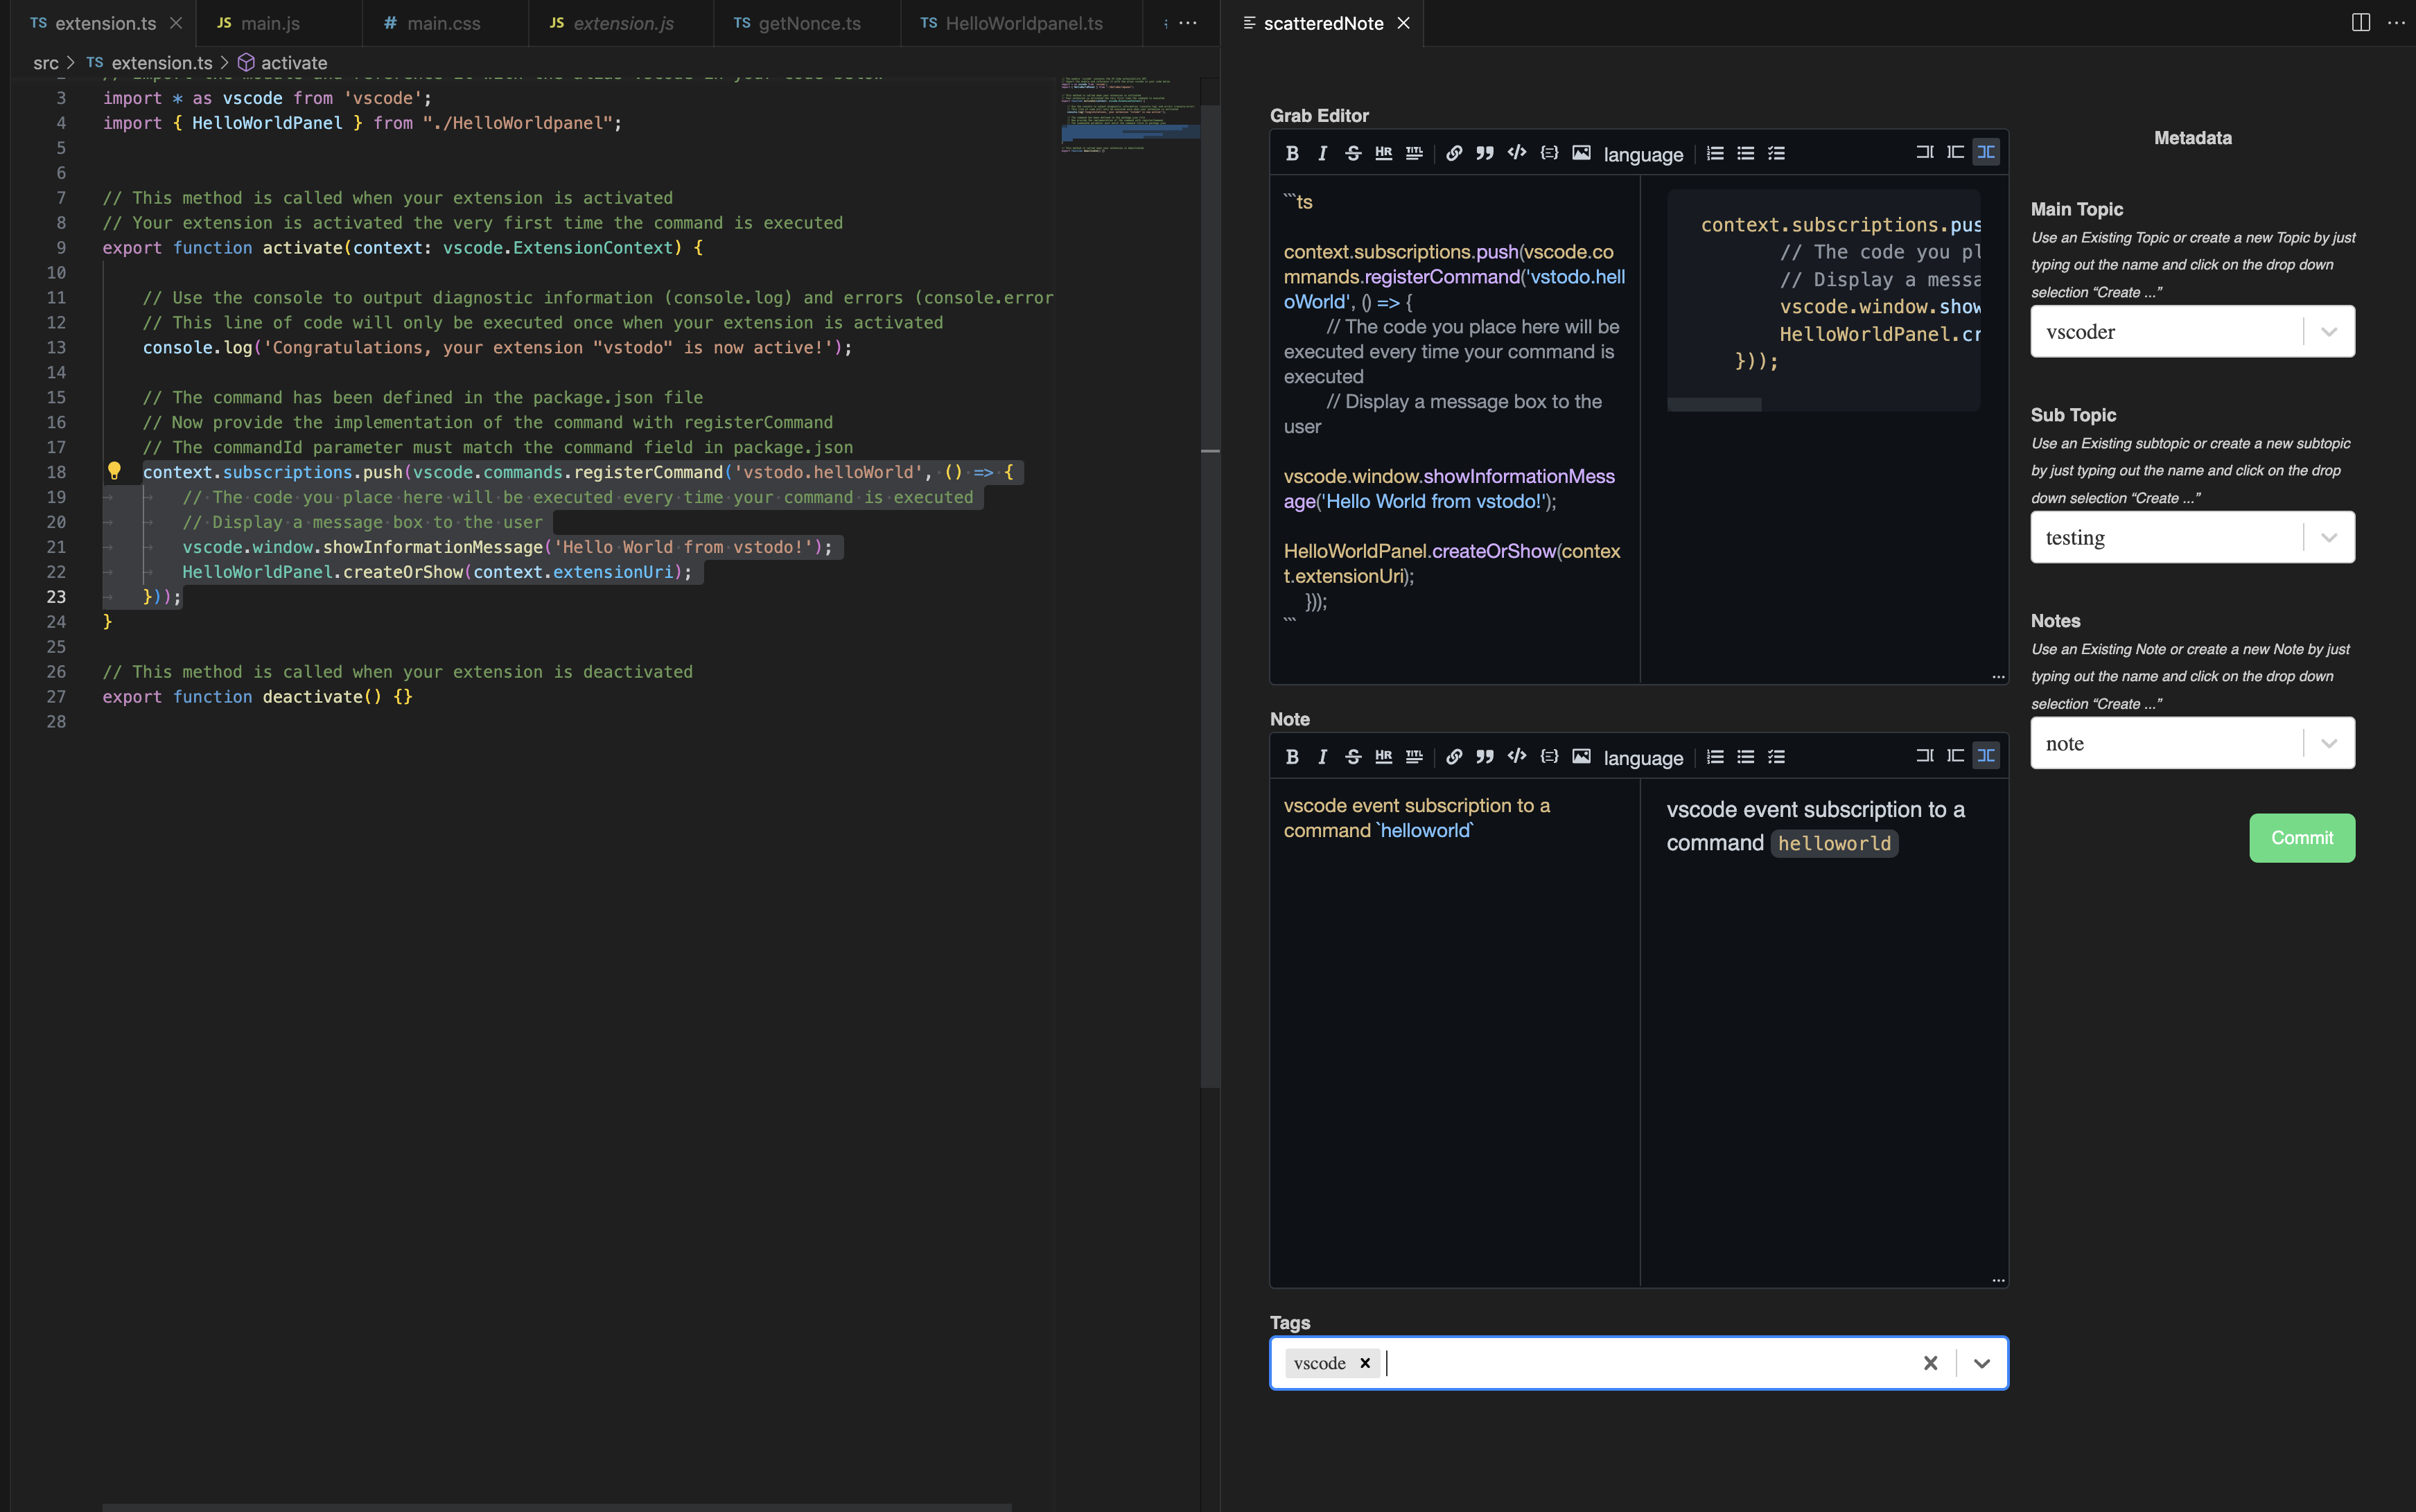Add checklist in Note editor toolbar

pos(1776,757)
